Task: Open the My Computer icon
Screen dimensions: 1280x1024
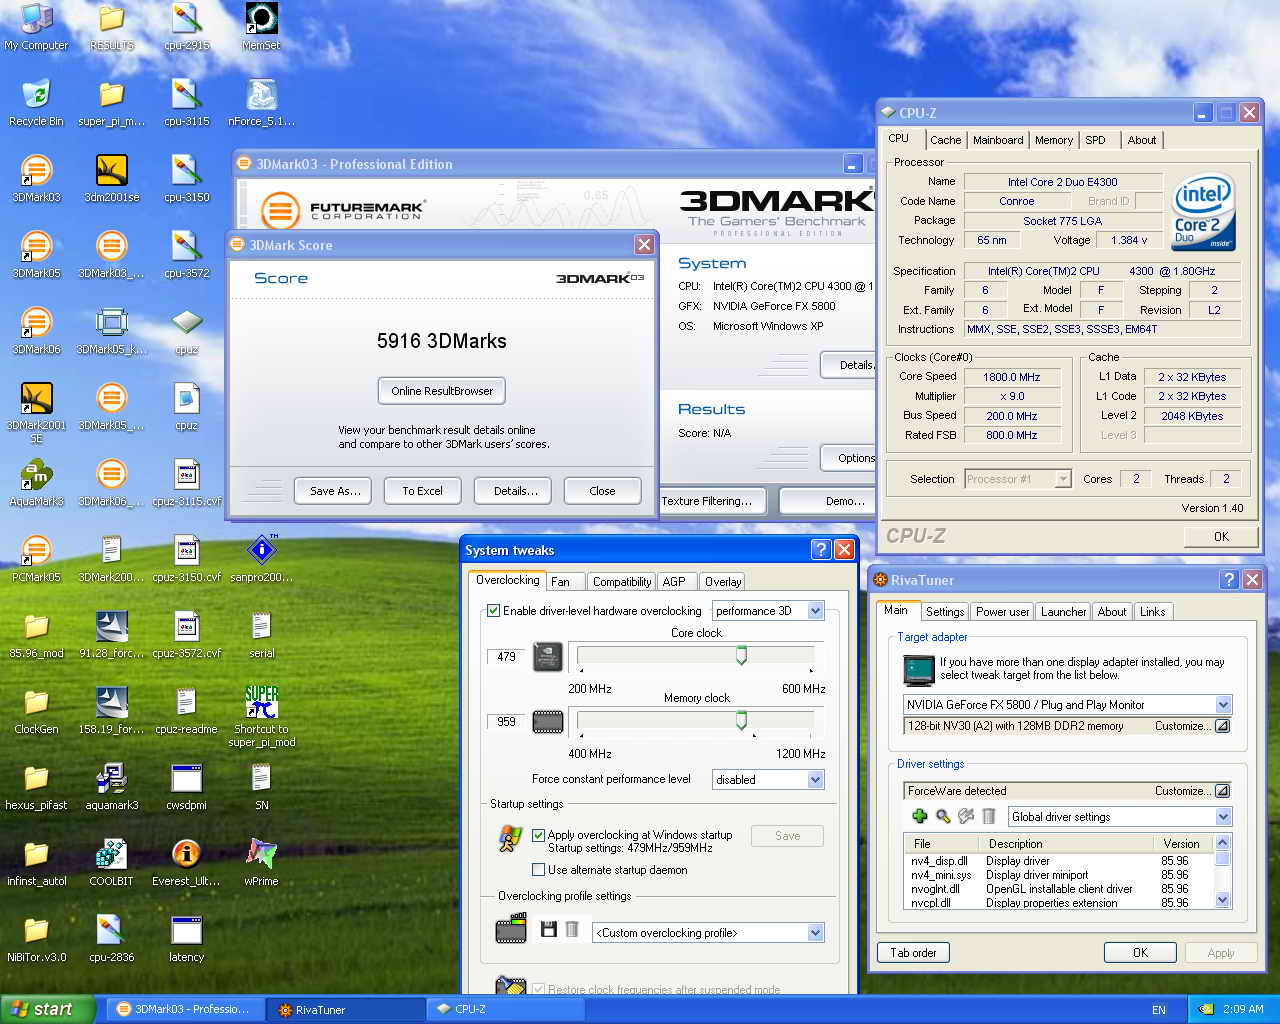Action: [36, 27]
